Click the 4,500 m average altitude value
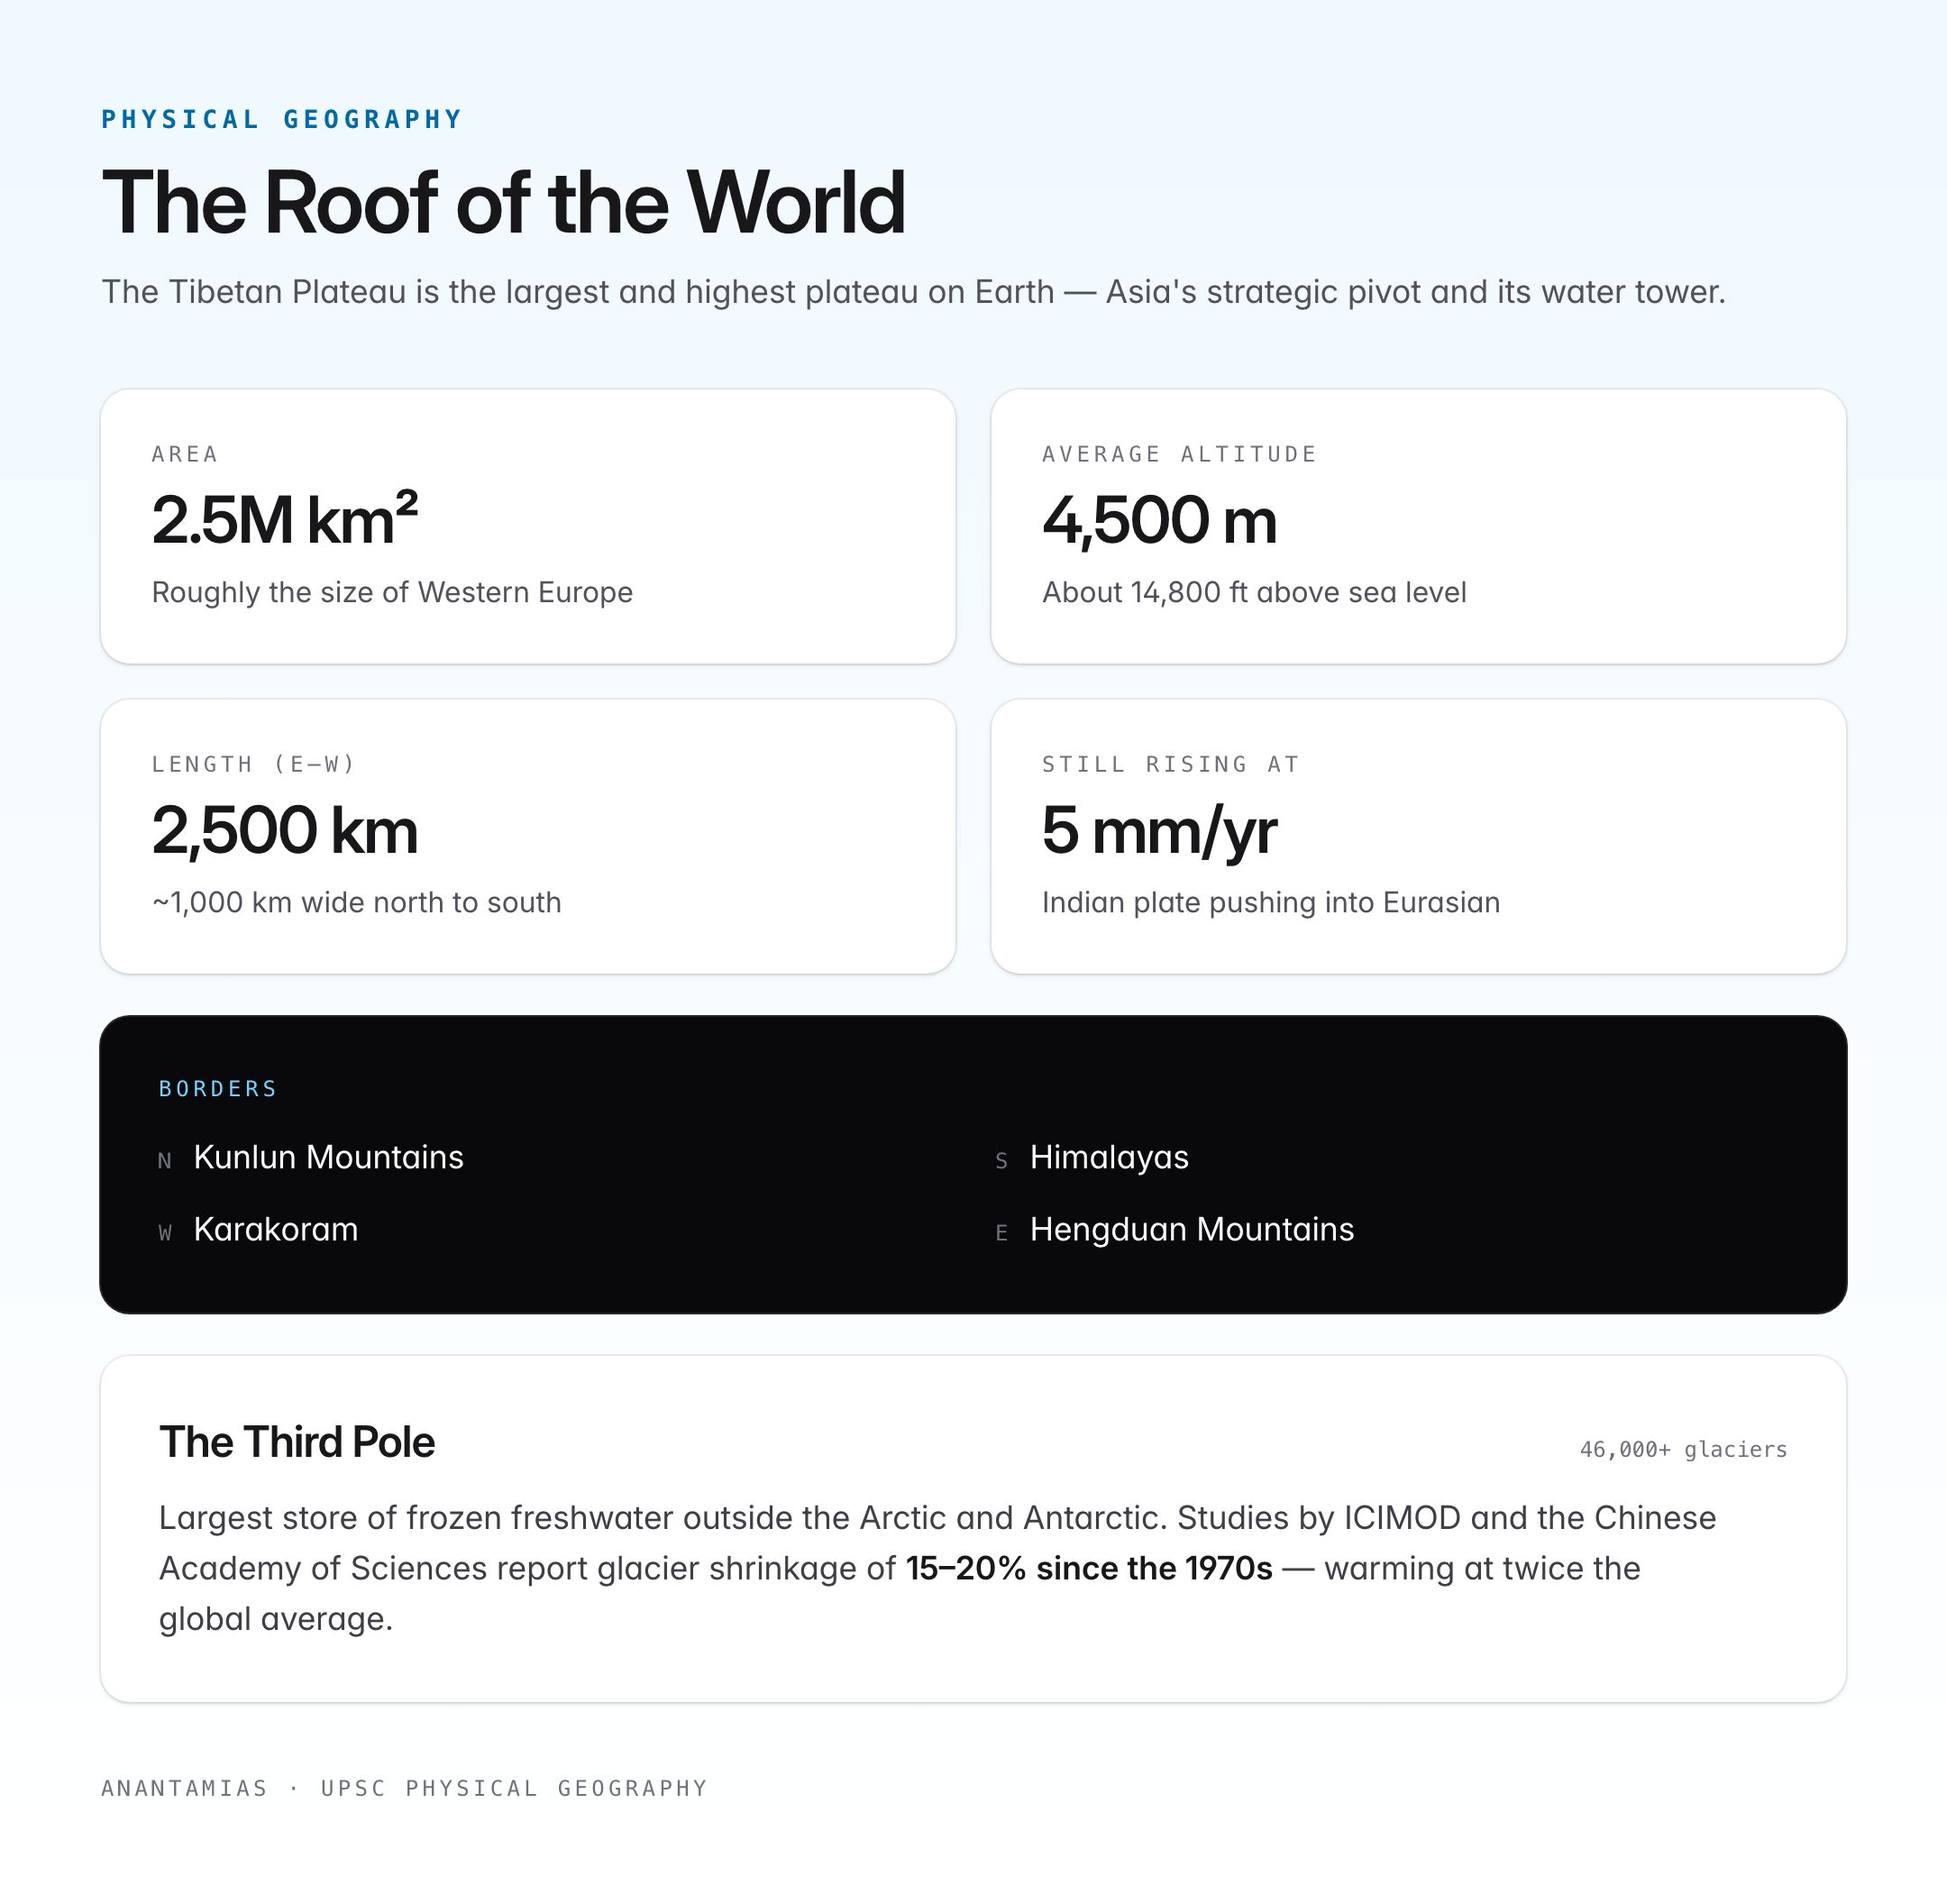Screen dimensions: 1947x1904 click(1159, 521)
